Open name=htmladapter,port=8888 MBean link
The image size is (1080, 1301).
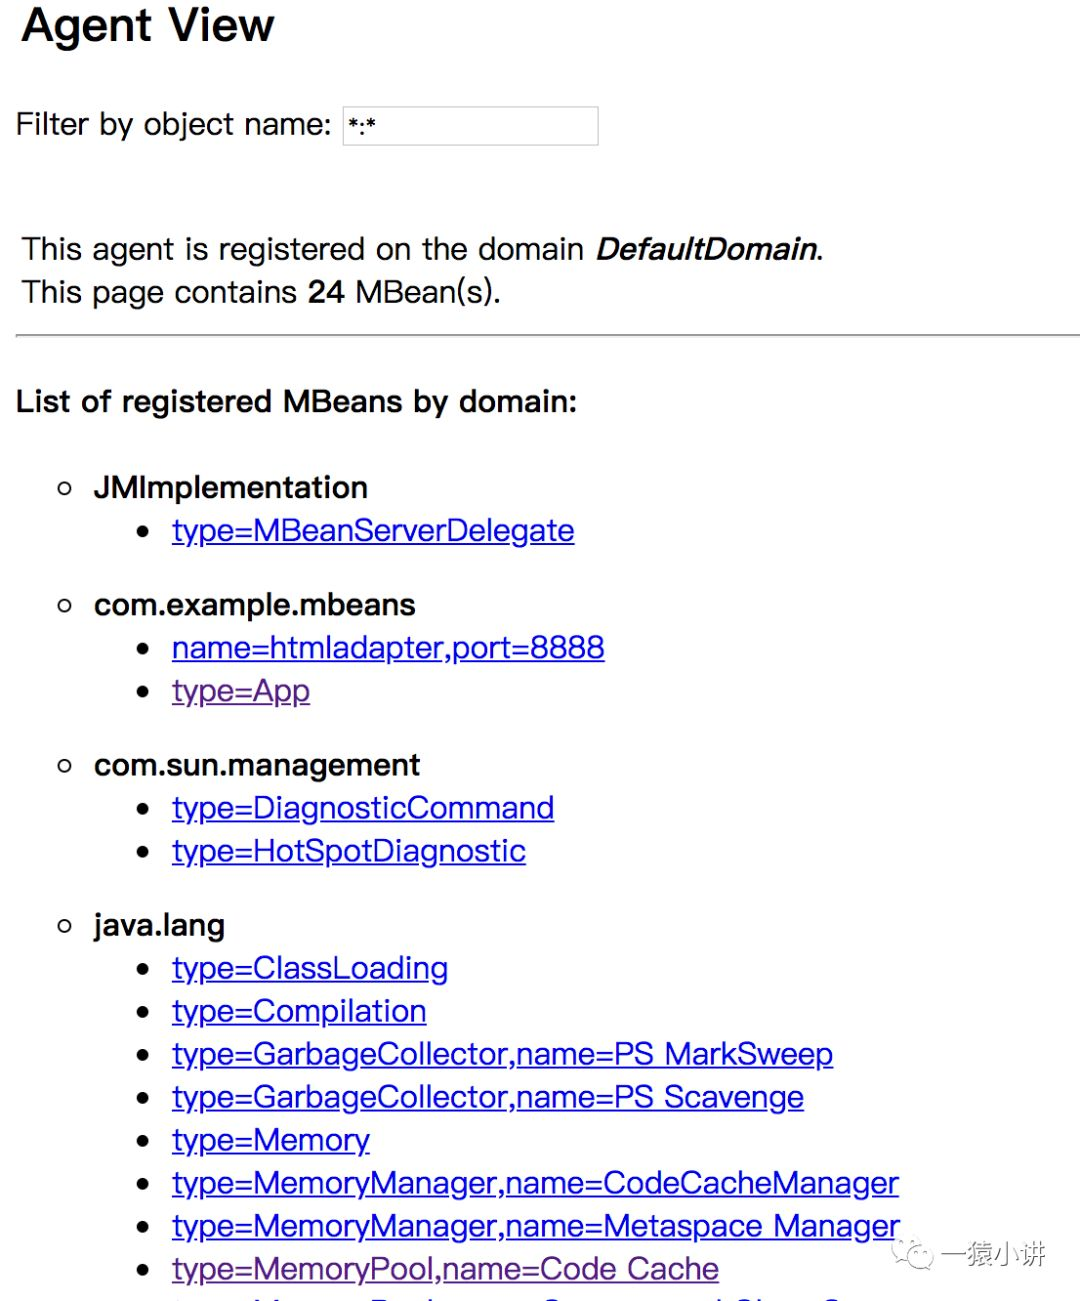[388, 648]
